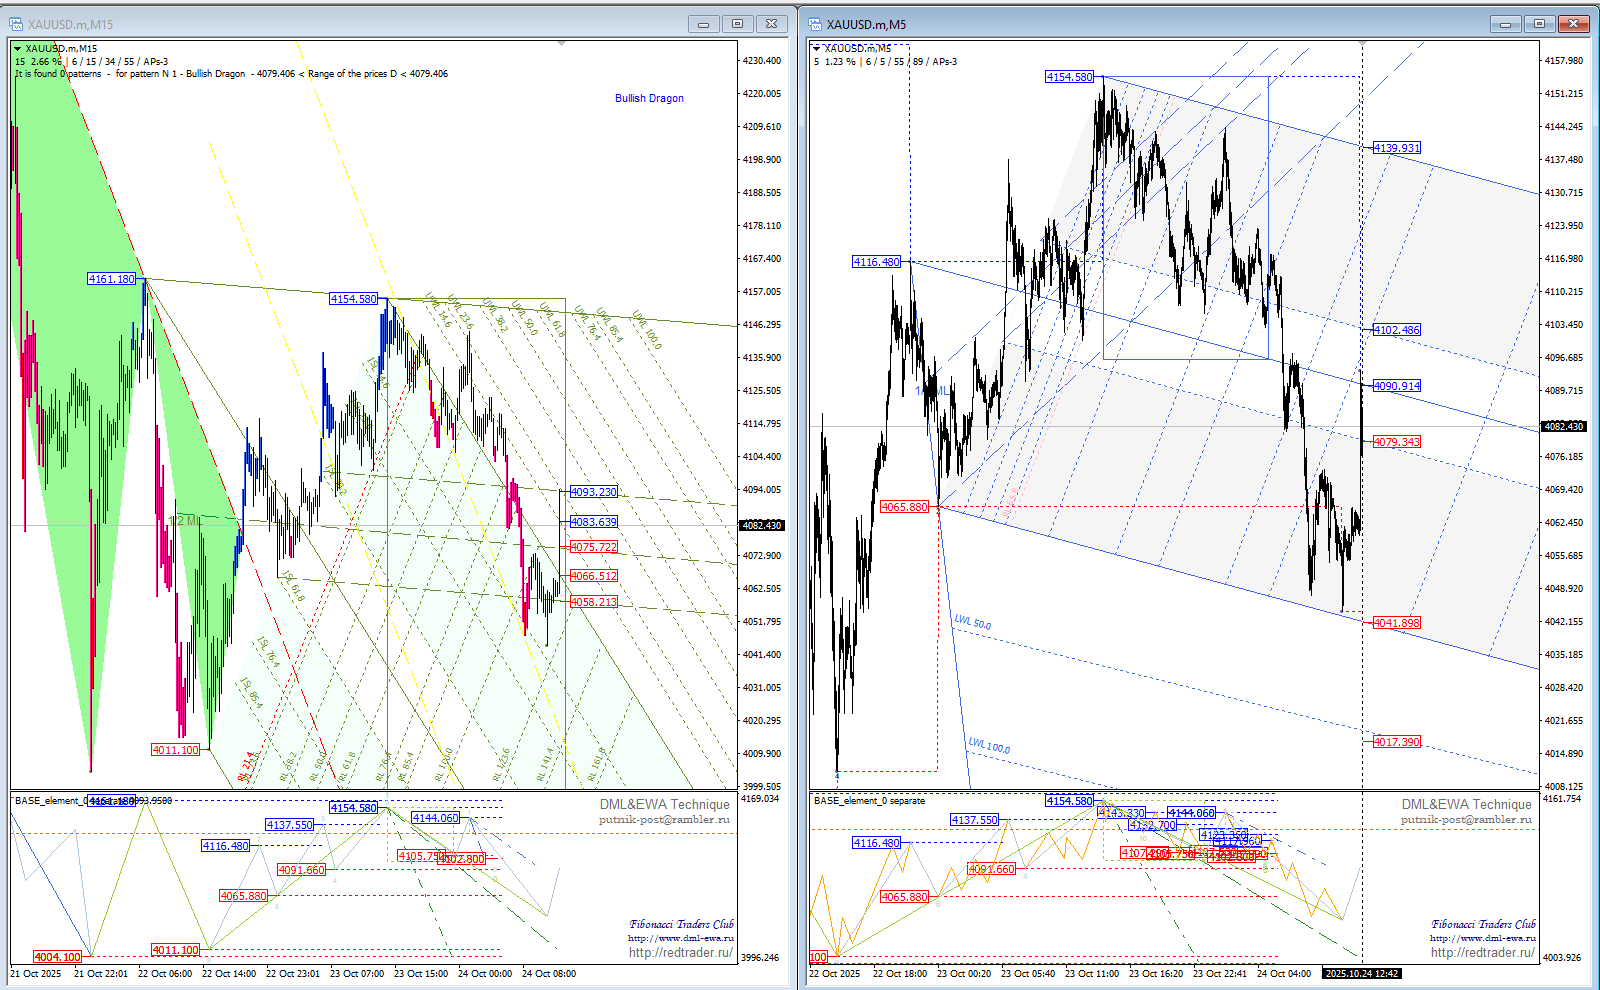
Task: Open the redtrader.ru link in M5 chart
Action: (1482, 953)
